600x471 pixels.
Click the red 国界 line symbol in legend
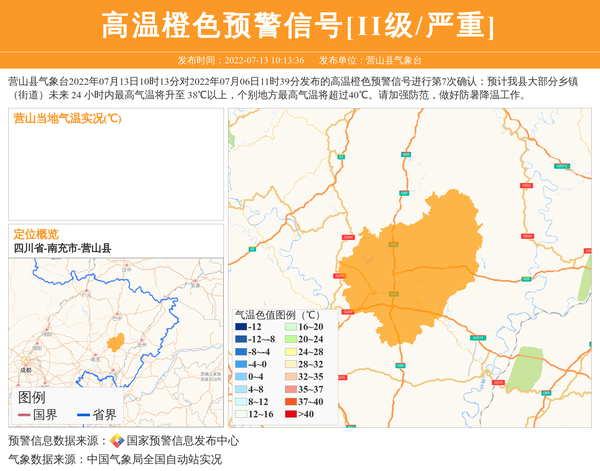(x=24, y=415)
